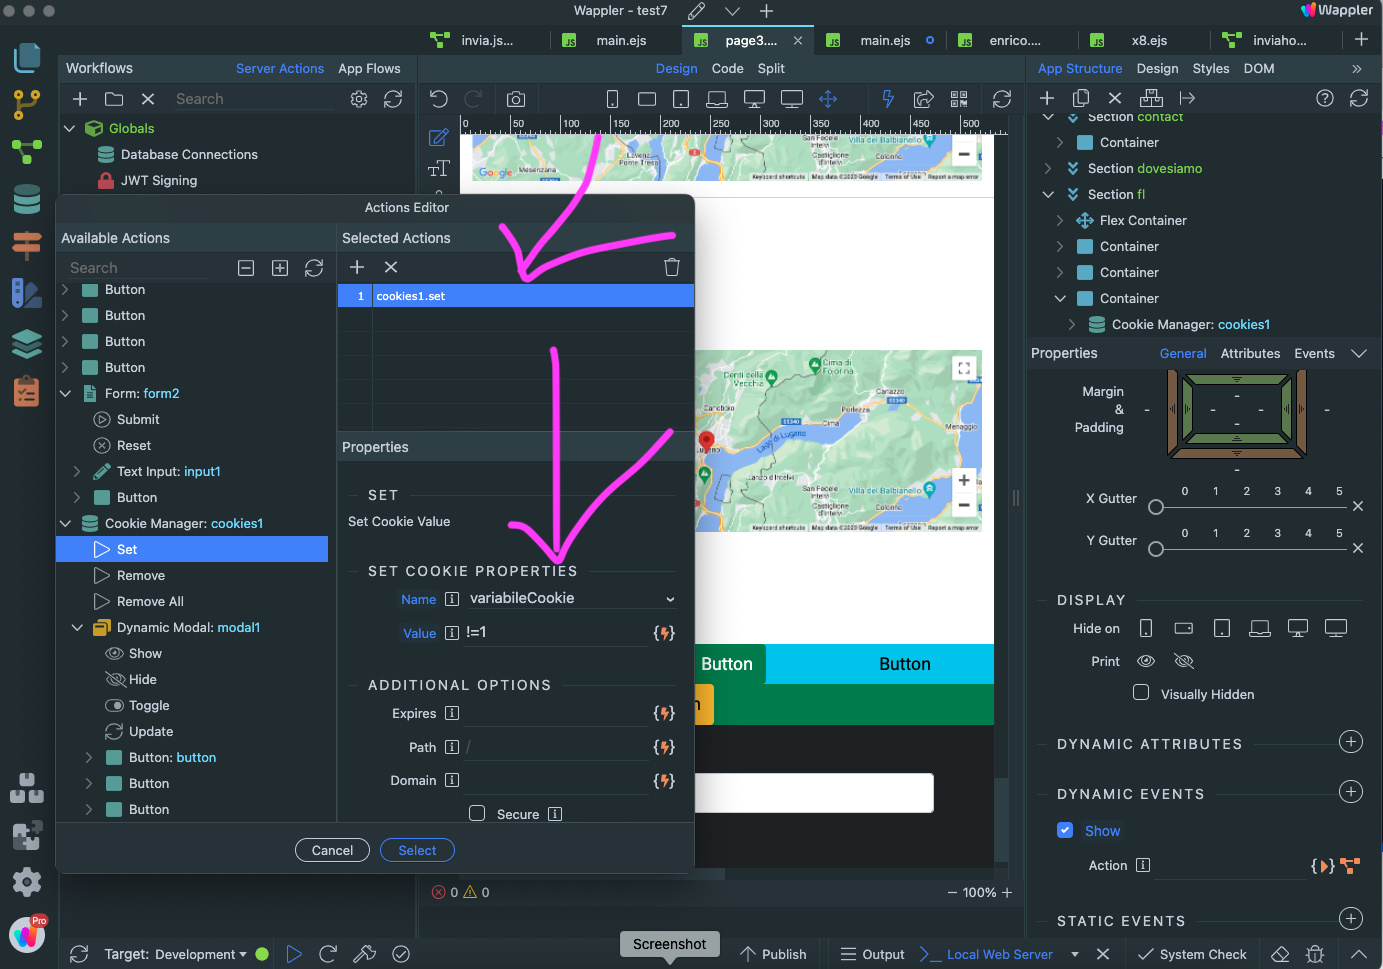Click the Select button in Actions Editor

(x=417, y=850)
